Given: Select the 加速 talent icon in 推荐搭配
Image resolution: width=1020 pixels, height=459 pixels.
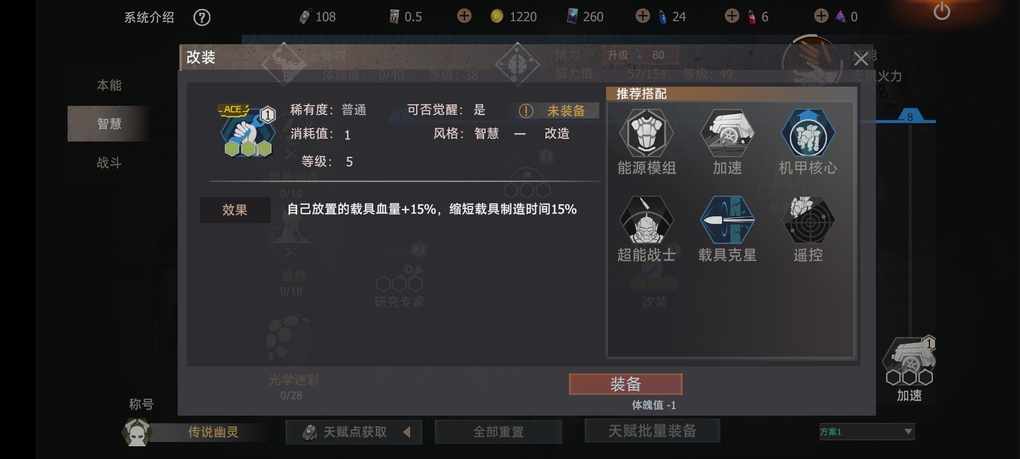Looking at the screenshot, I should (727, 133).
